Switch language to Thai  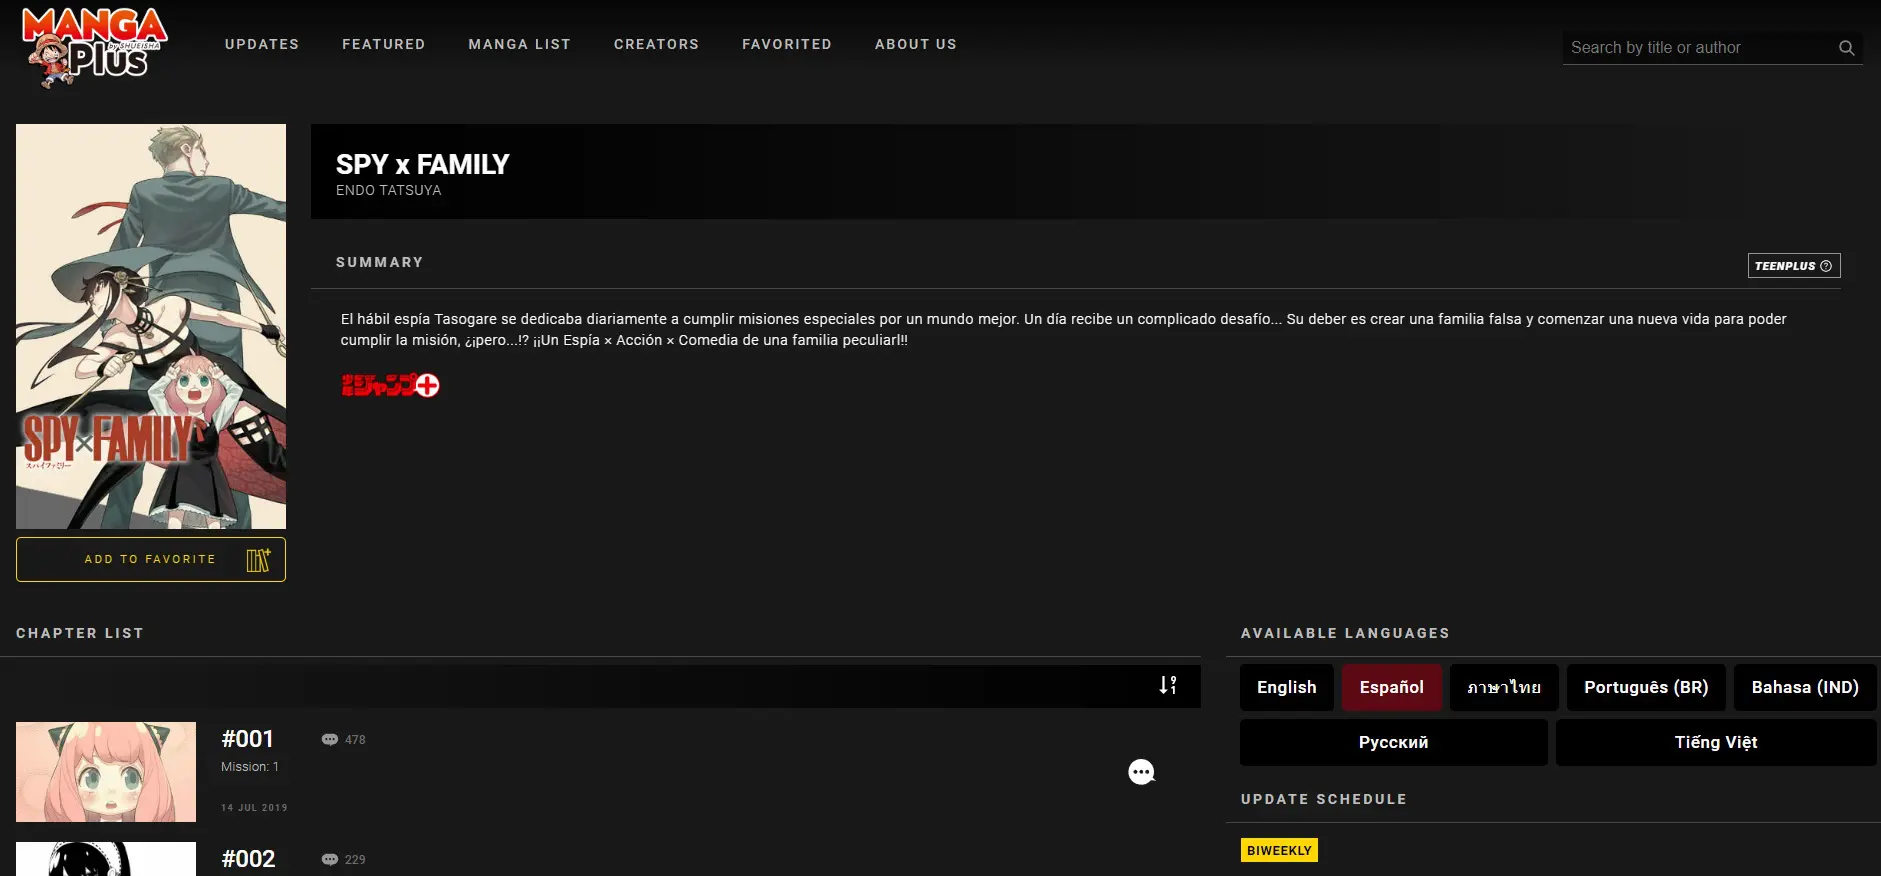click(x=1504, y=687)
